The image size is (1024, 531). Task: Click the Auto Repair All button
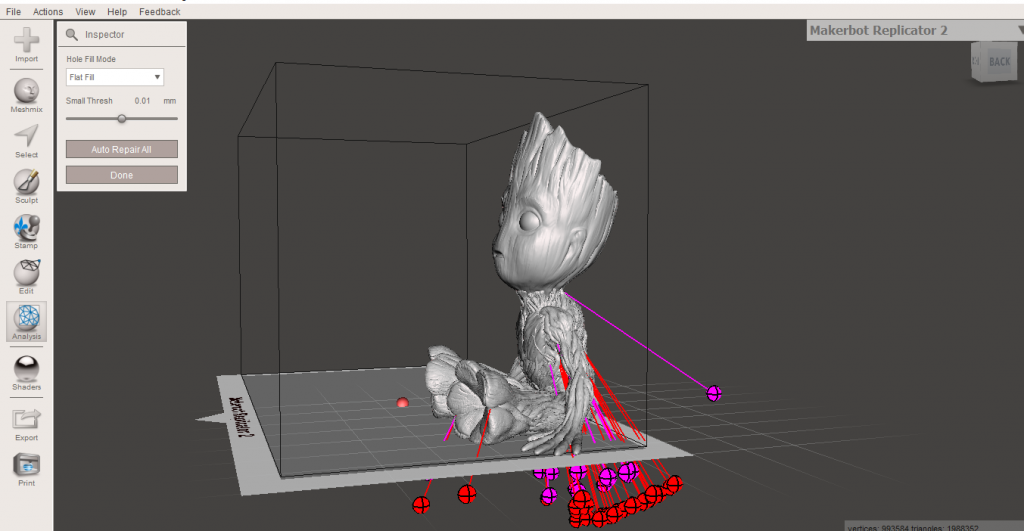pyautogui.click(x=121, y=150)
